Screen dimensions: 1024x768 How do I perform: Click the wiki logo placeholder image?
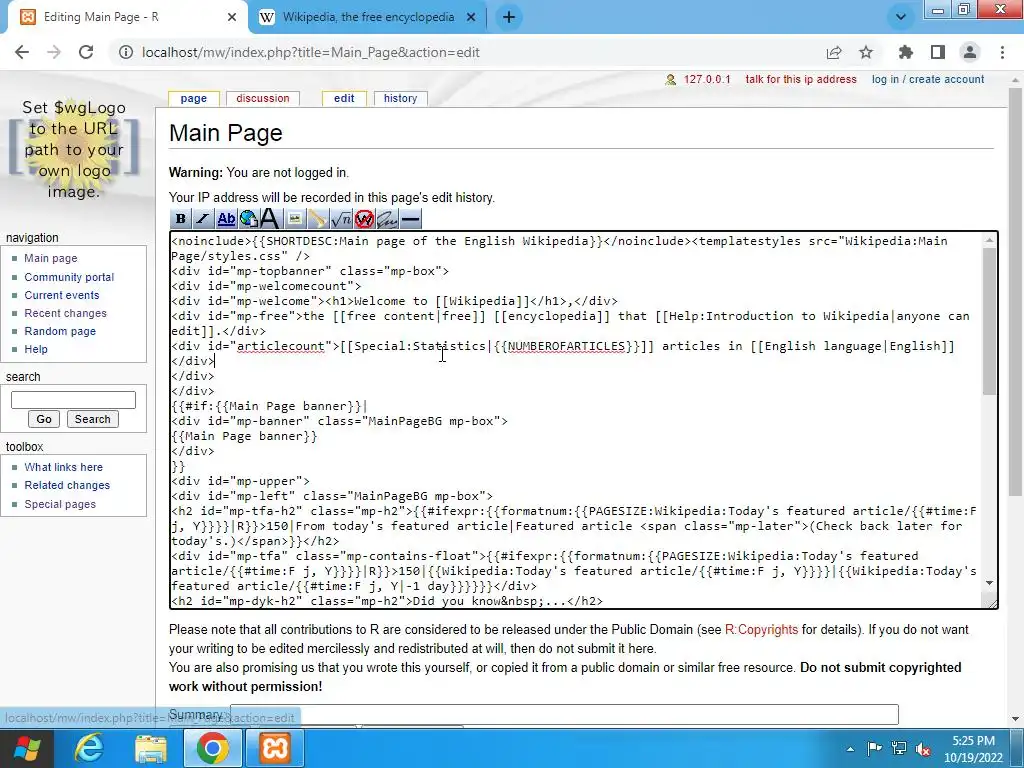pyautogui.click(x=74, y=150)
